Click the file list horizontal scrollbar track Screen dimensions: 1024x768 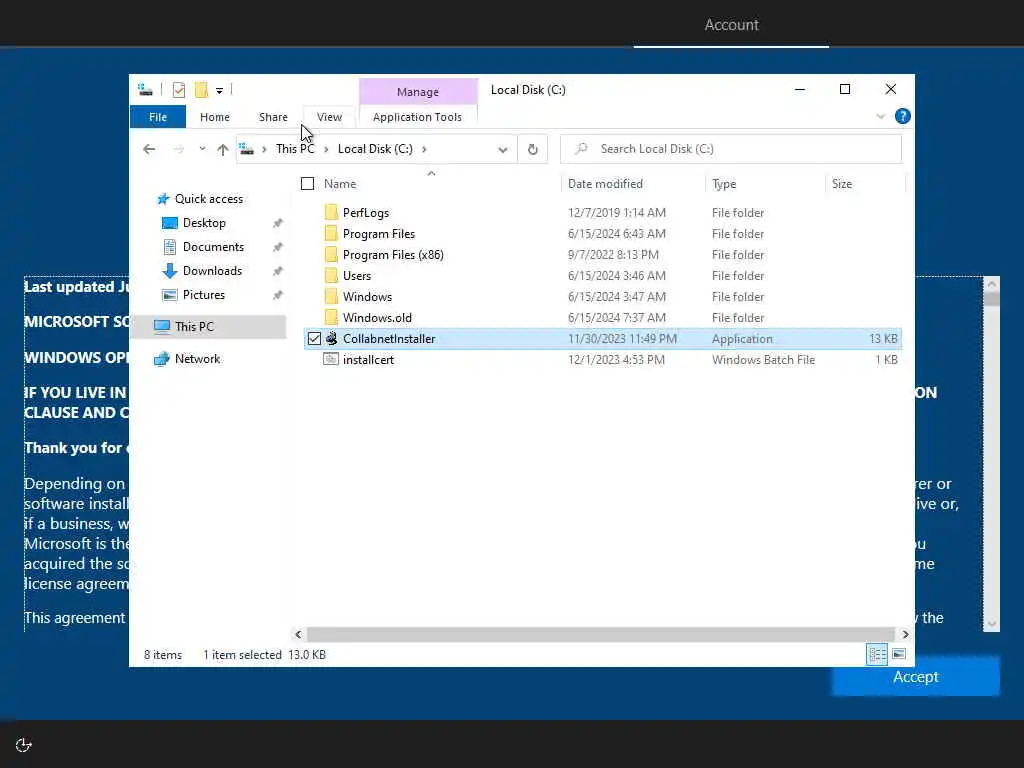(600, 634)
